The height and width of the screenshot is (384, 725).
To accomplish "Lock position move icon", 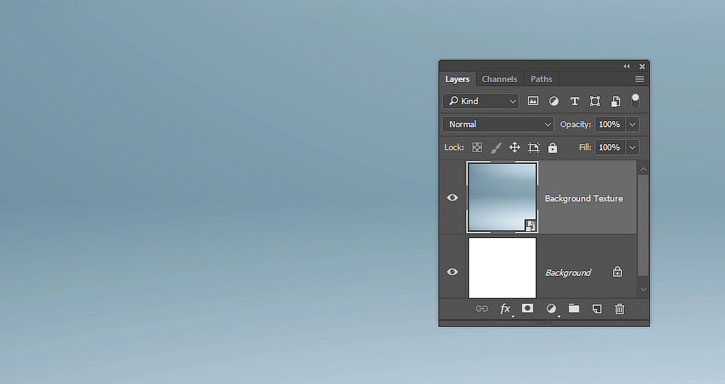I will tap(515, 147).
